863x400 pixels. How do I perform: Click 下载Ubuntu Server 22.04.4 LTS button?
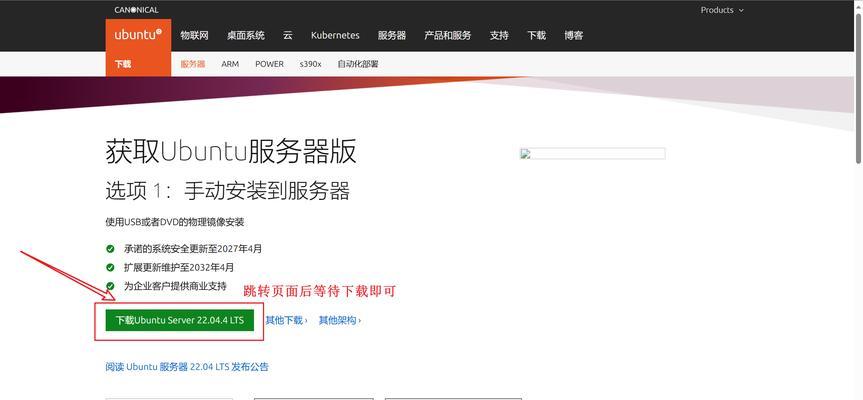tap(179, 320)
